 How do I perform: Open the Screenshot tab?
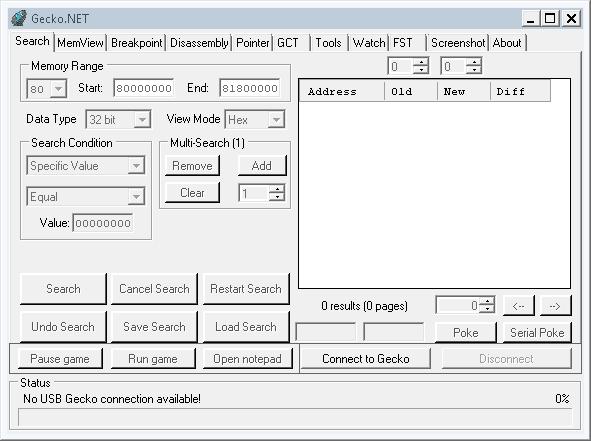[458, 43]
